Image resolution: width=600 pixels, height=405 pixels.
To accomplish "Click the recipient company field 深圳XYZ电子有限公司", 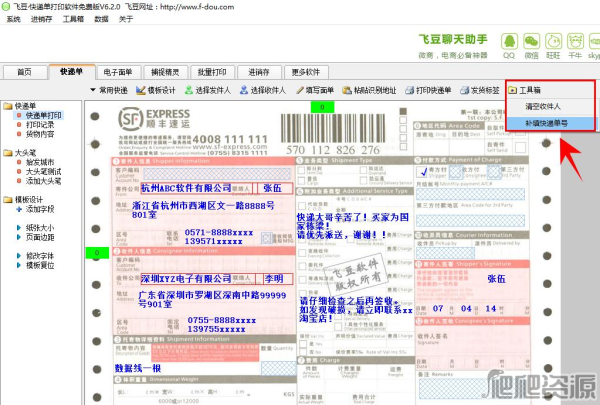I will click(x=186, y=279).
